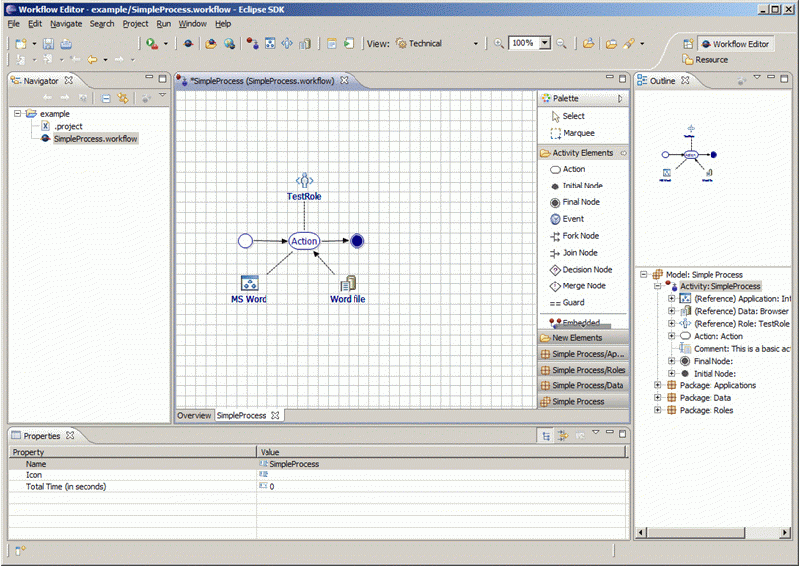800x566 pixels.
Task: Expand the Package: Roles node
Action: click(658, 410)
